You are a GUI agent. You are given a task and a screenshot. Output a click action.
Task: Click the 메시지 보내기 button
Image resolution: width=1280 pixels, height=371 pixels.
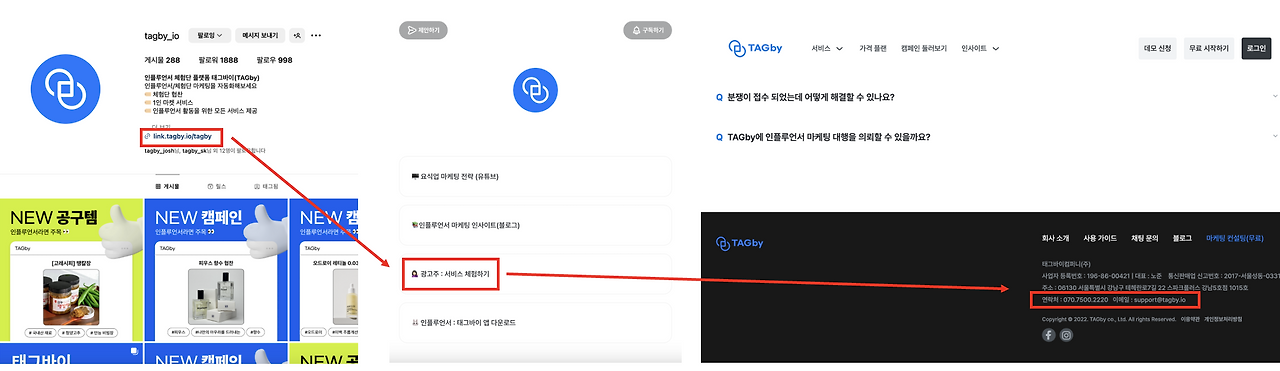260,35
